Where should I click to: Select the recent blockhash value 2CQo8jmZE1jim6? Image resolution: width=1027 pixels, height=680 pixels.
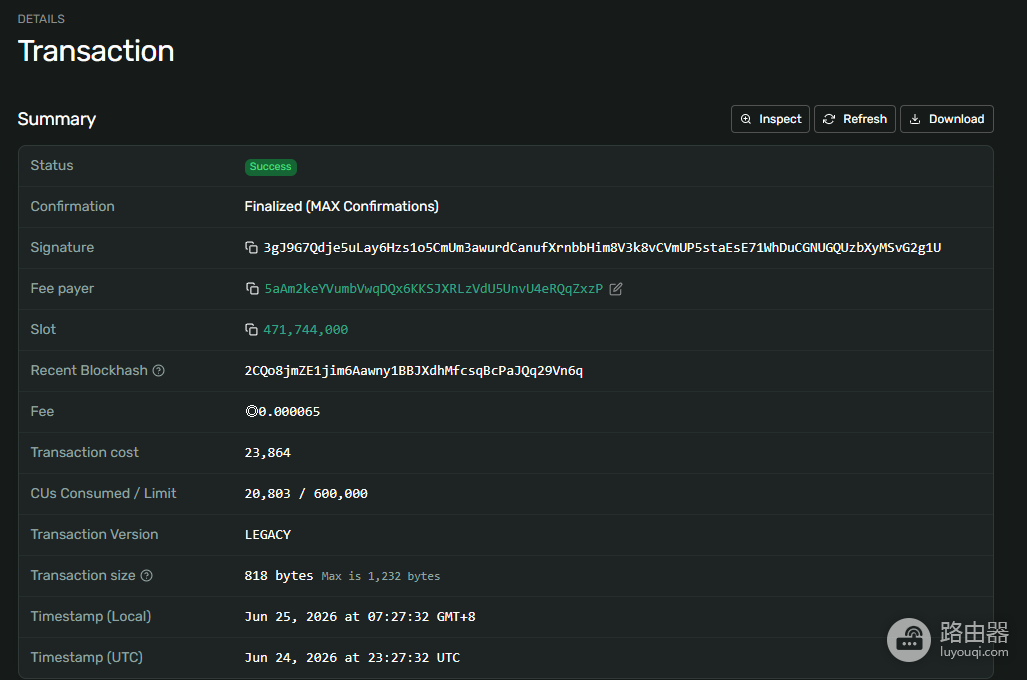coord(414,371)
